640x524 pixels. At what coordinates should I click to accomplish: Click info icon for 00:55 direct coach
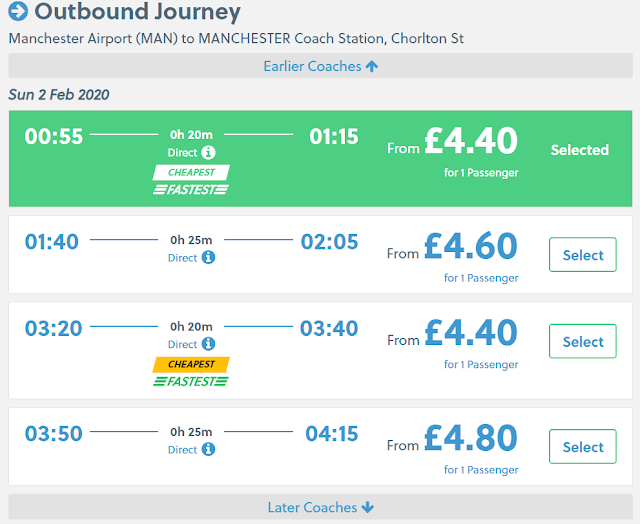tap(208, 153)
